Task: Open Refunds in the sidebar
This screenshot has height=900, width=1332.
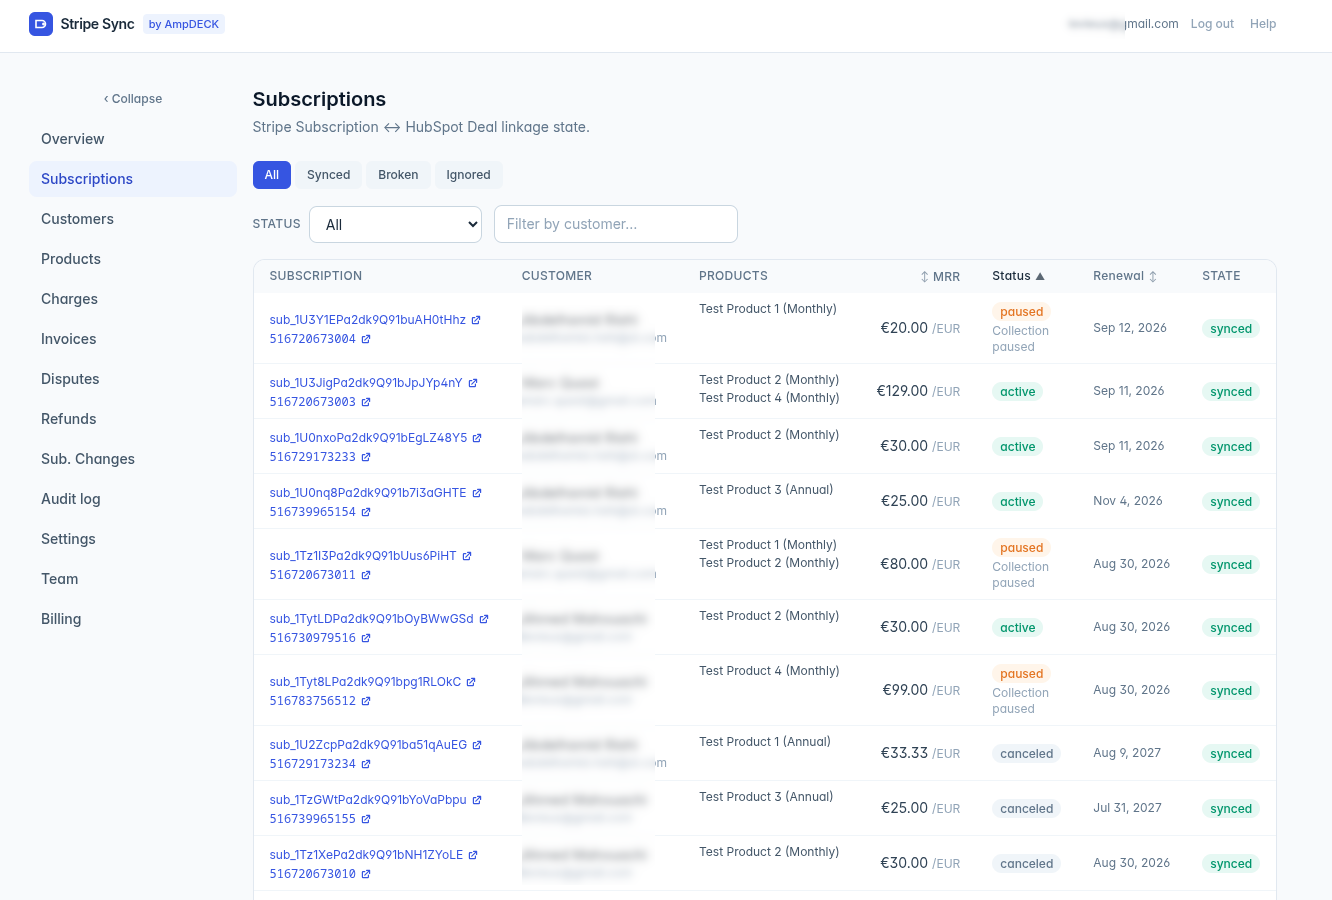Action: (x=133, y=419)
